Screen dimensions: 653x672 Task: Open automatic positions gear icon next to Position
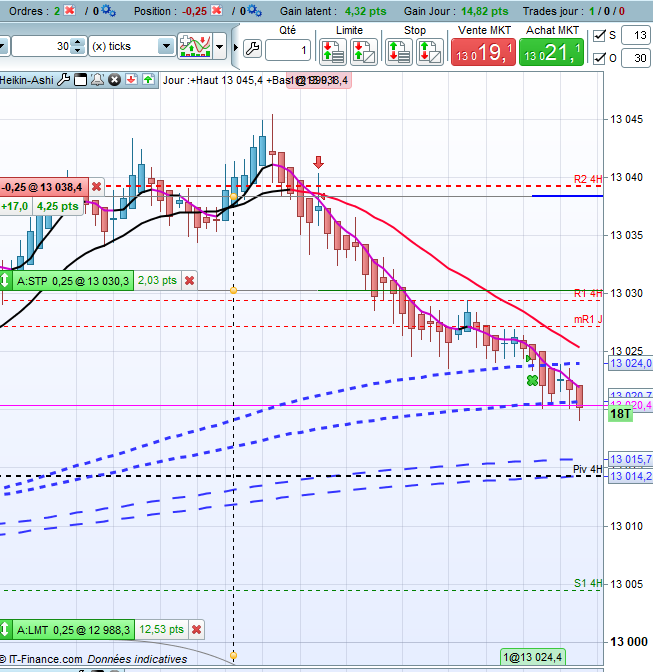click(x=255, y=10)
